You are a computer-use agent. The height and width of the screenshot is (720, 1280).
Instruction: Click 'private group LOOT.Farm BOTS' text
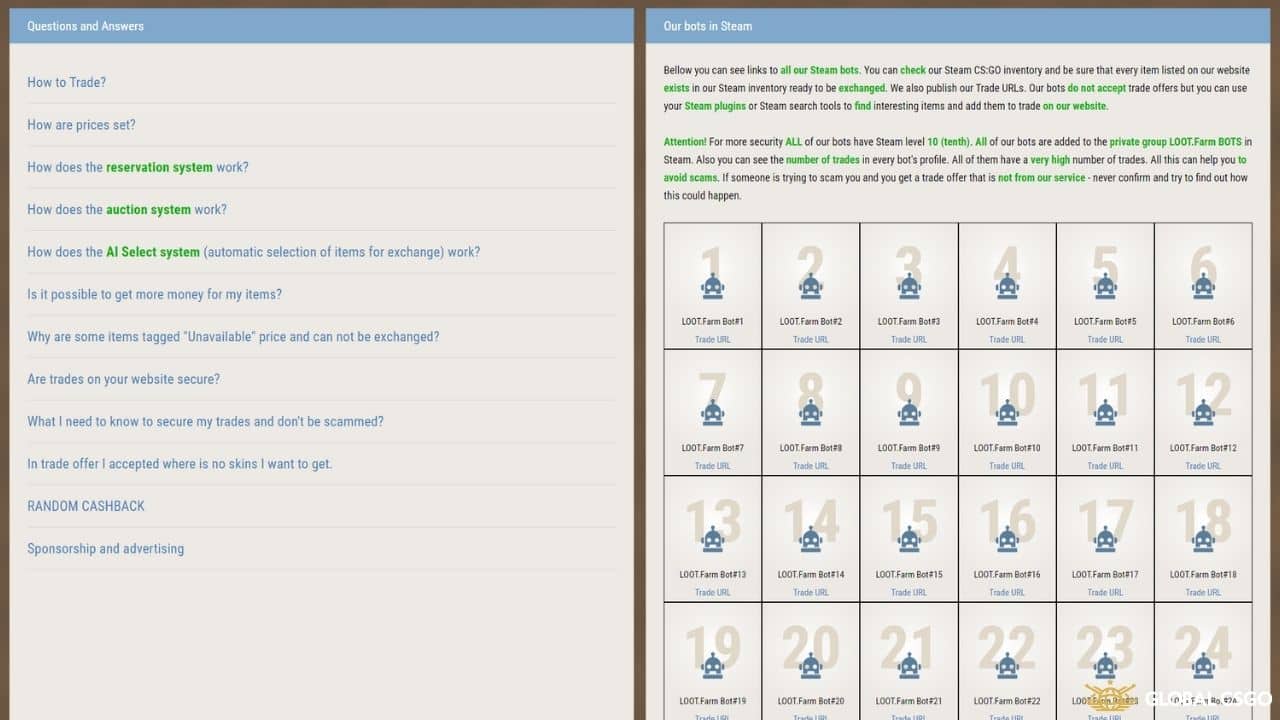click(1175, 142)
